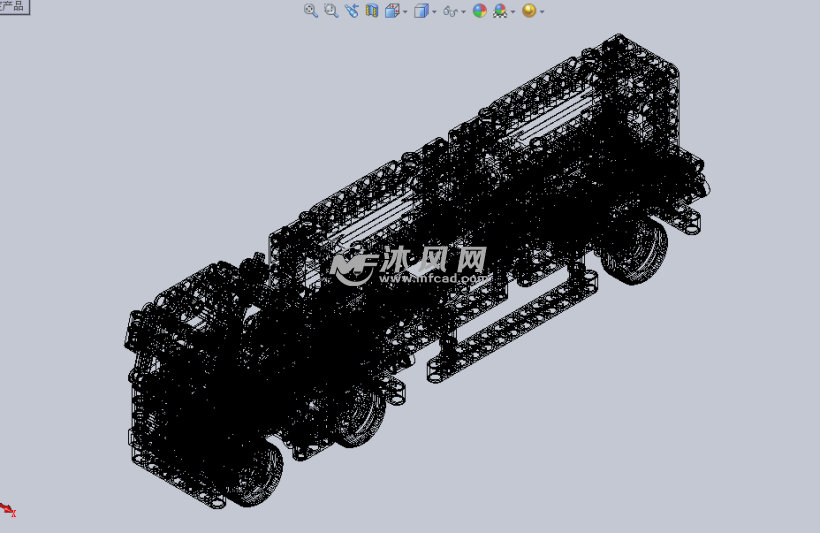This screenshot has width=820, height=533.
Task: Click the Display Style cube icon
Action: [421, 11]
